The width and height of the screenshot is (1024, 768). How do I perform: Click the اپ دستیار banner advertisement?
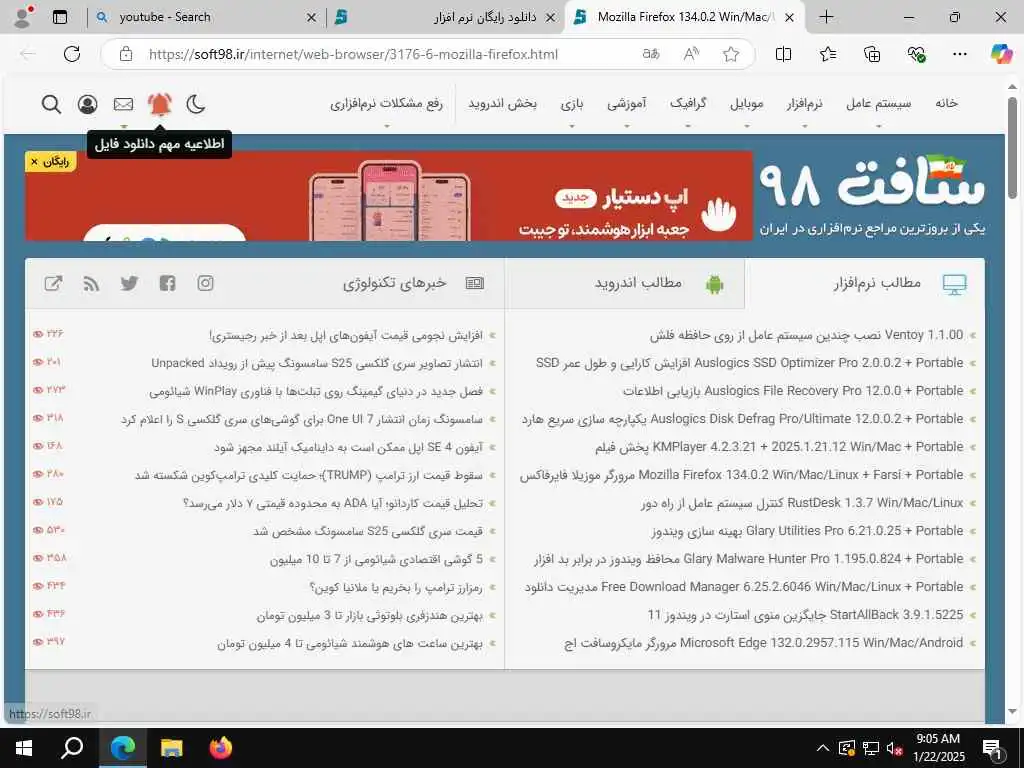coord(389,196)
